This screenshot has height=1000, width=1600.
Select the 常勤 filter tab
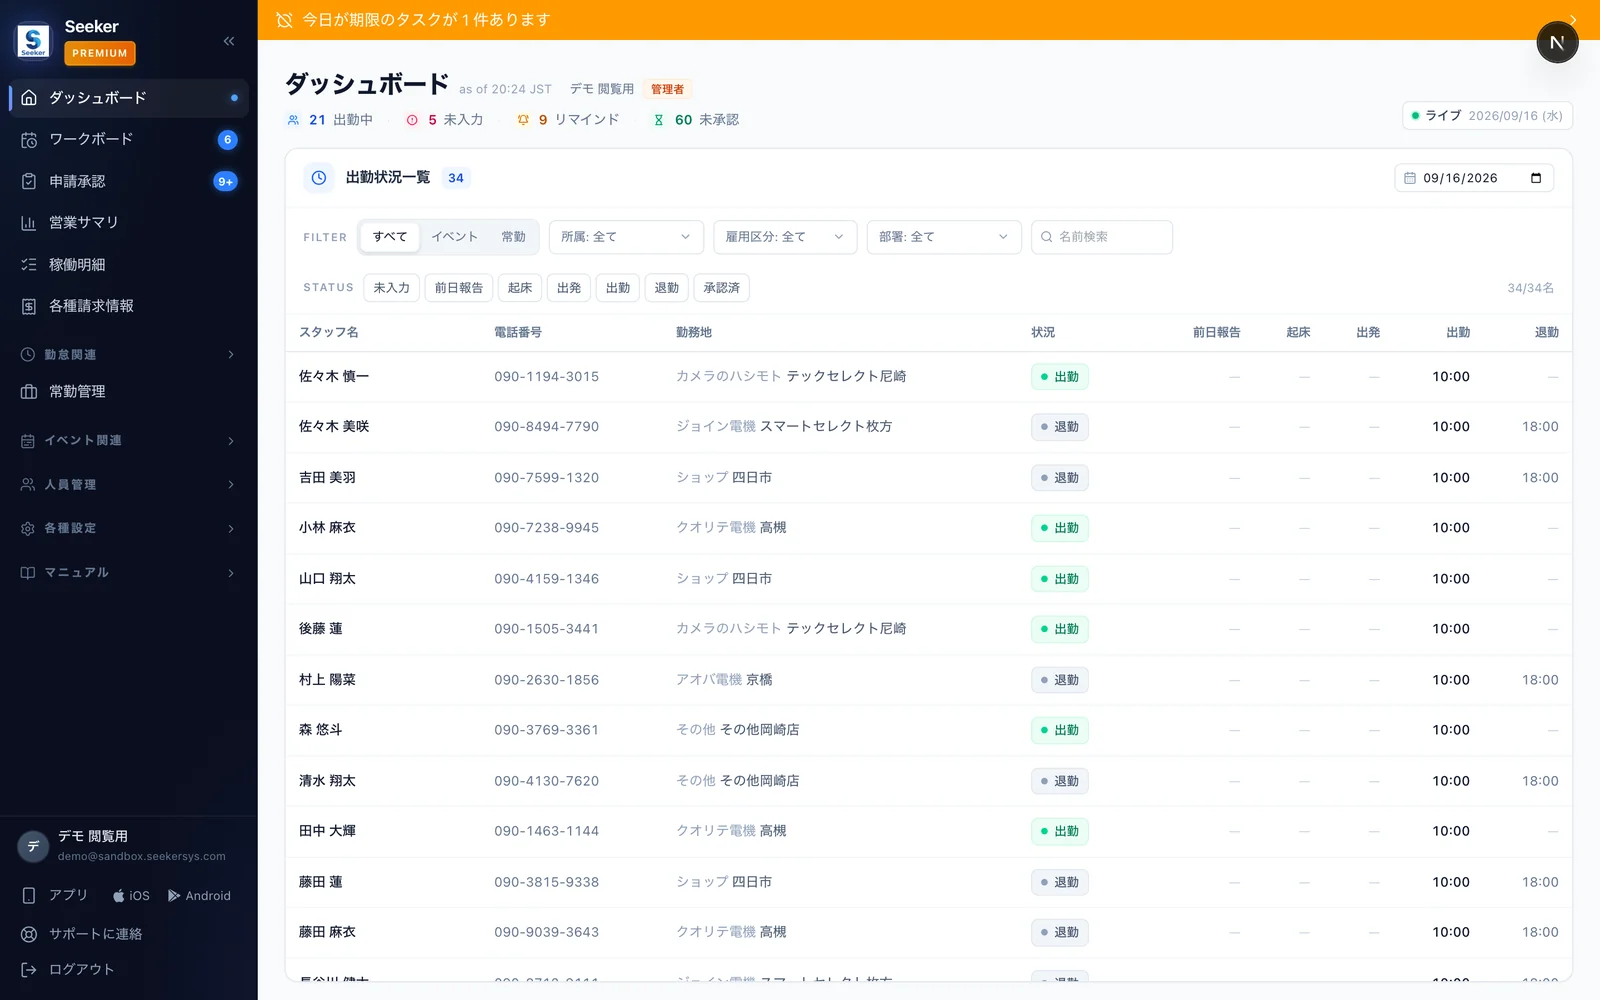(513, 237)
